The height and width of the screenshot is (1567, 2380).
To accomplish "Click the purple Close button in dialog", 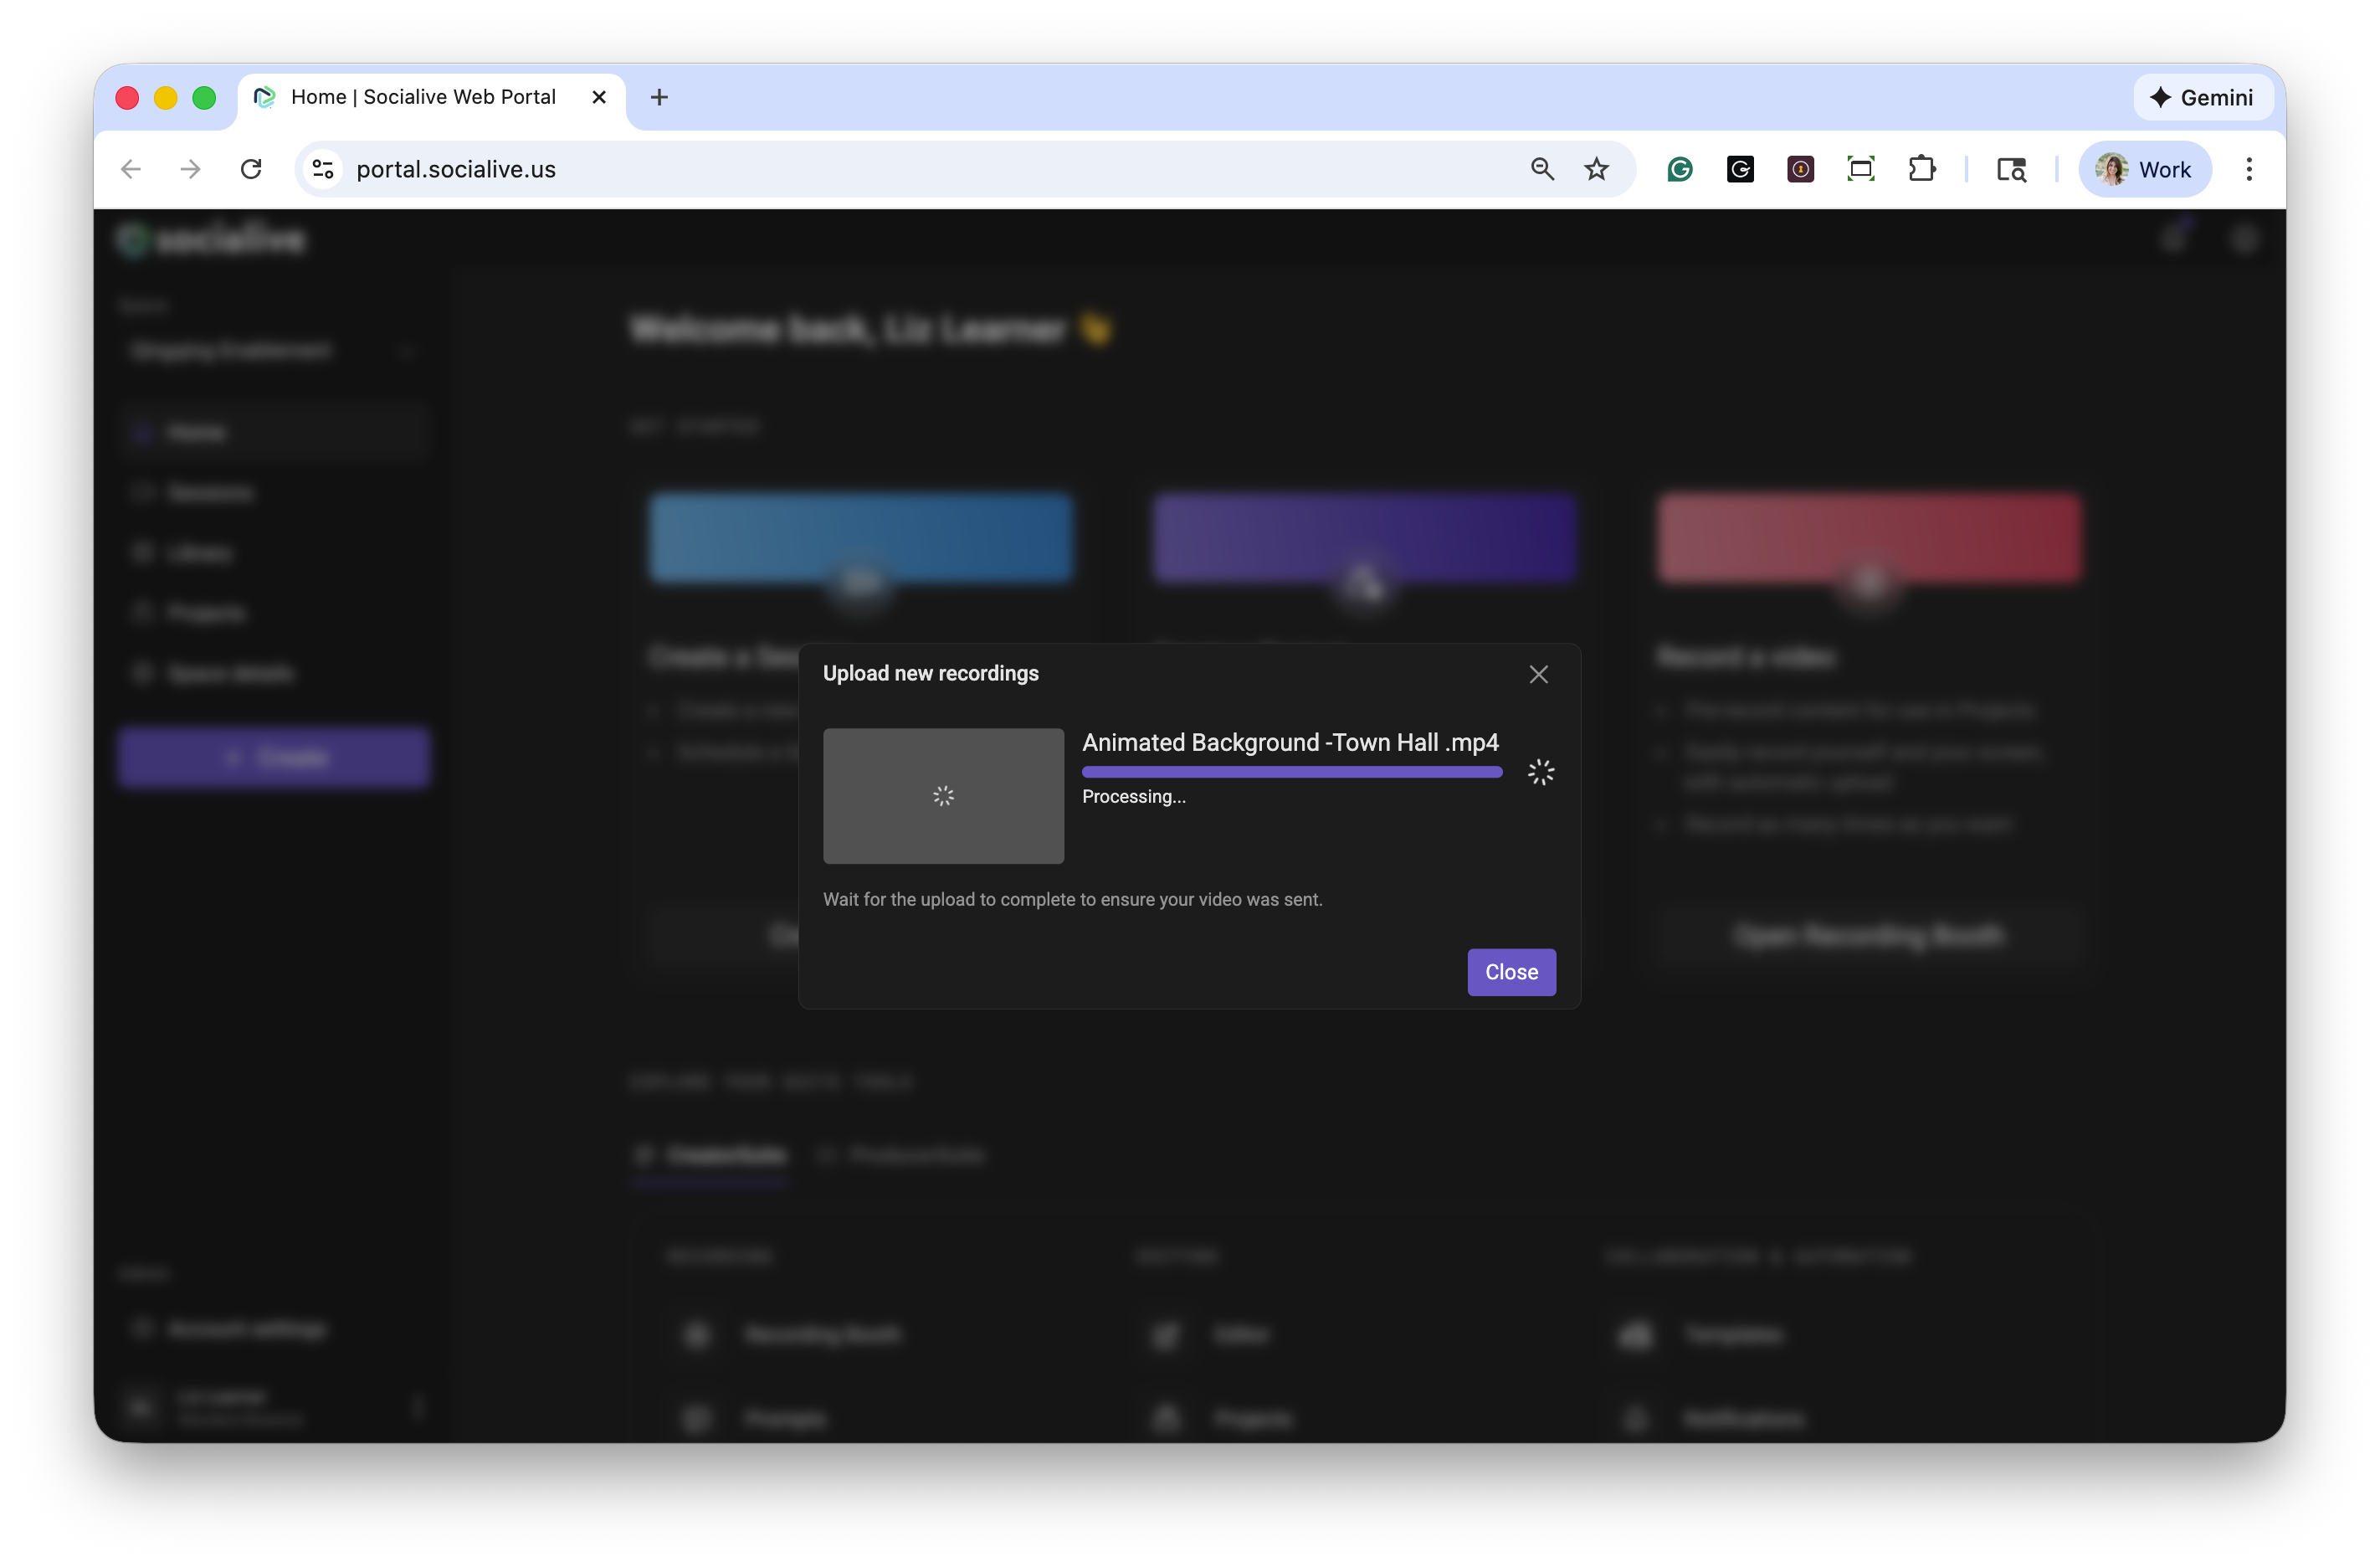I will (x=1510, y=971).
